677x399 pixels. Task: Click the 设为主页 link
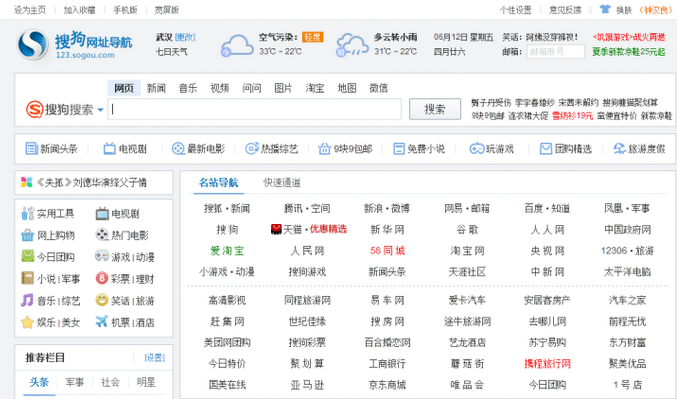pos(30,10)
